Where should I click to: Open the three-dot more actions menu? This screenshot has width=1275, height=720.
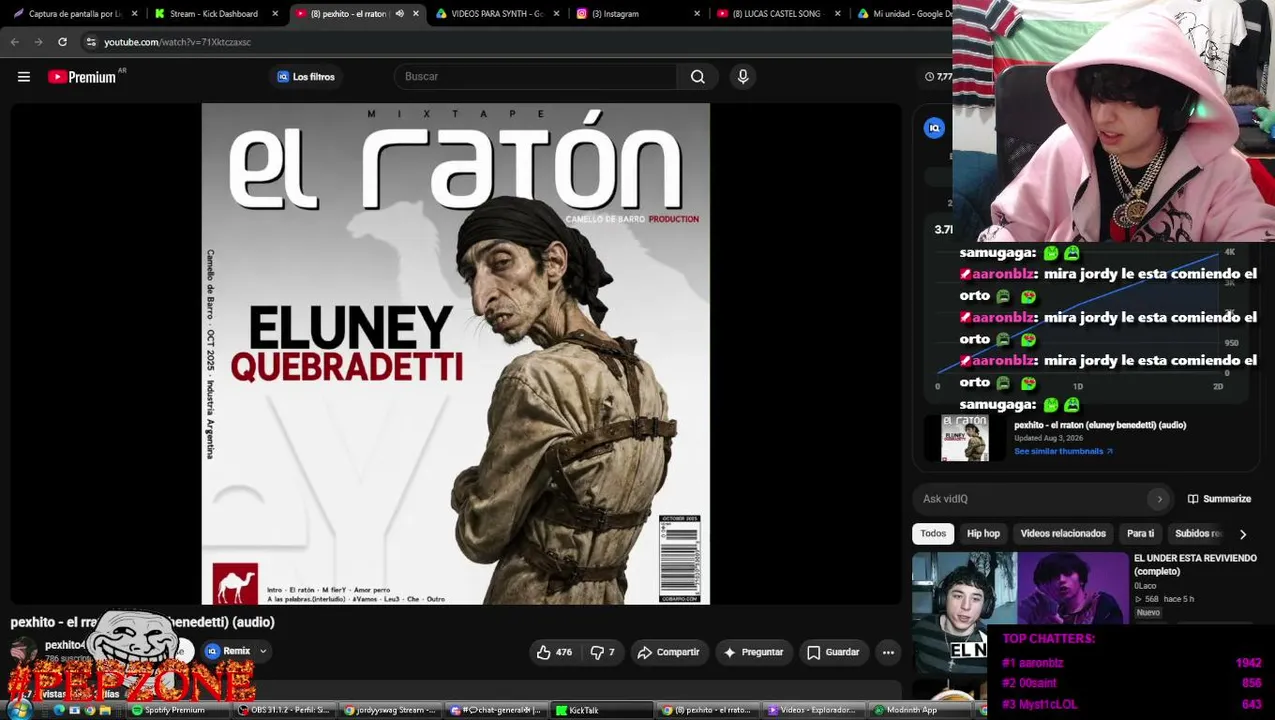888,652
